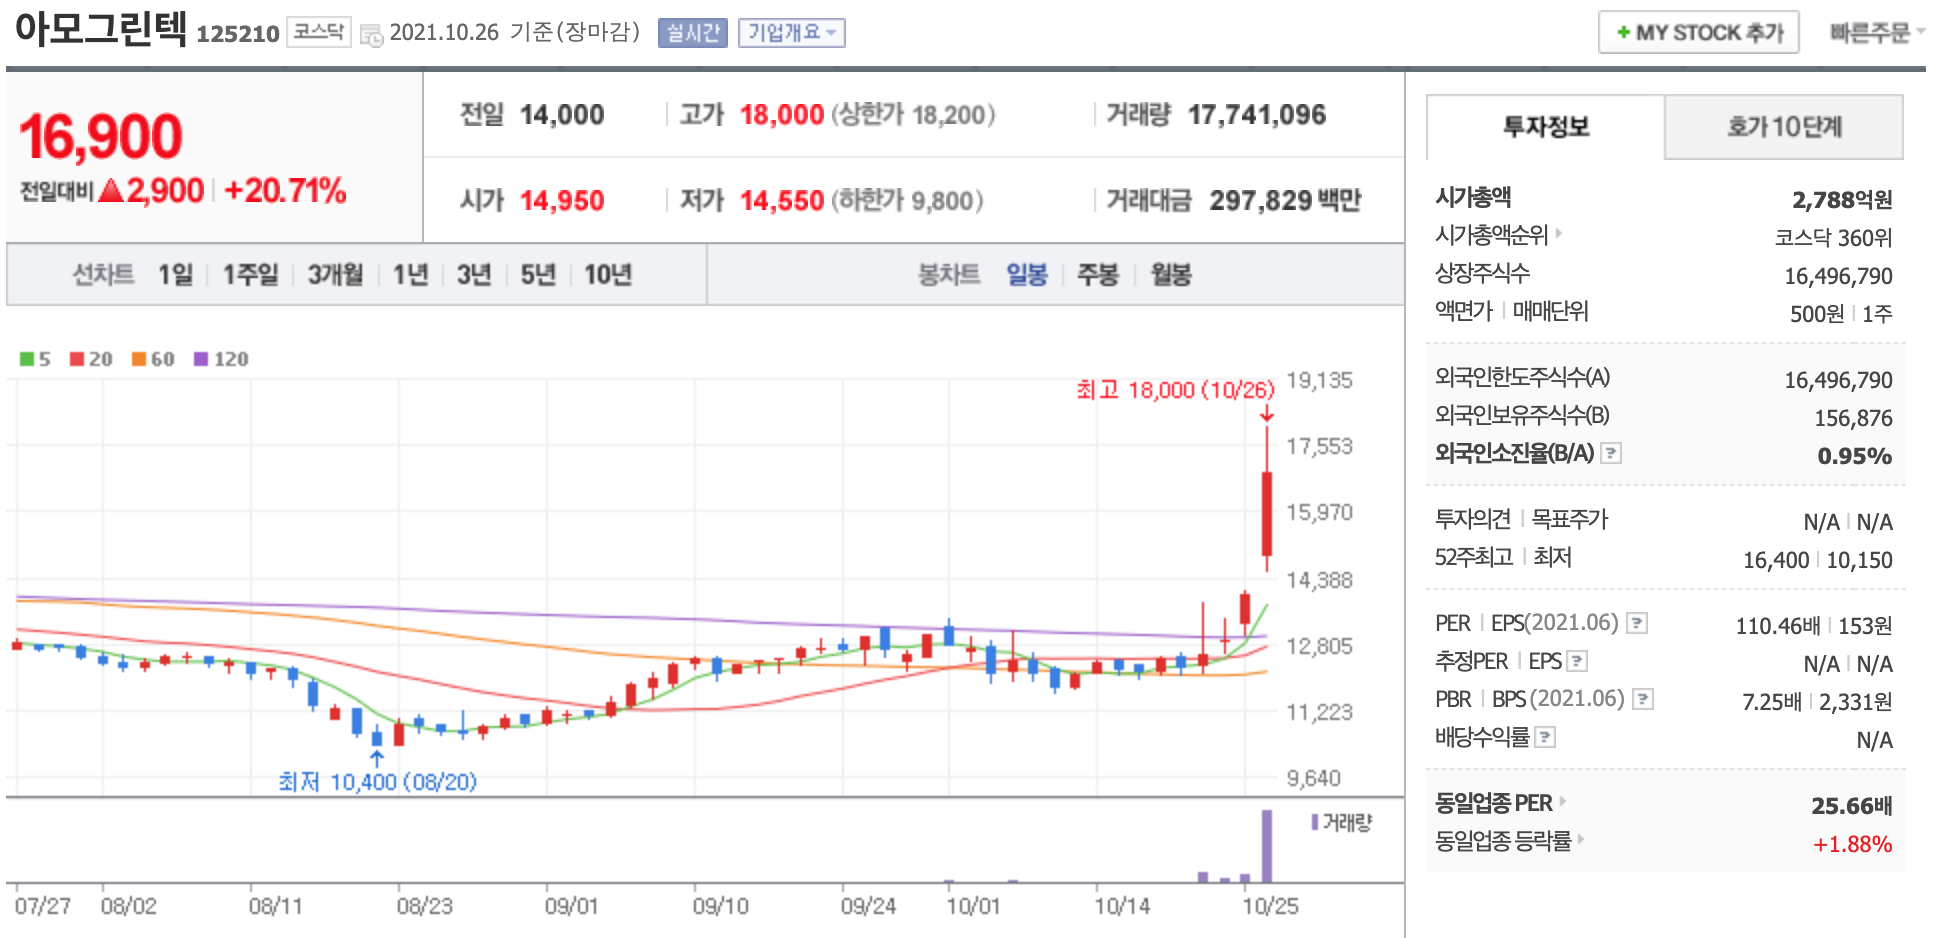Click the 0.95% foreign ownership ratio
The height and width of the screenshot is (938, 1938).
click(1855, 456)
